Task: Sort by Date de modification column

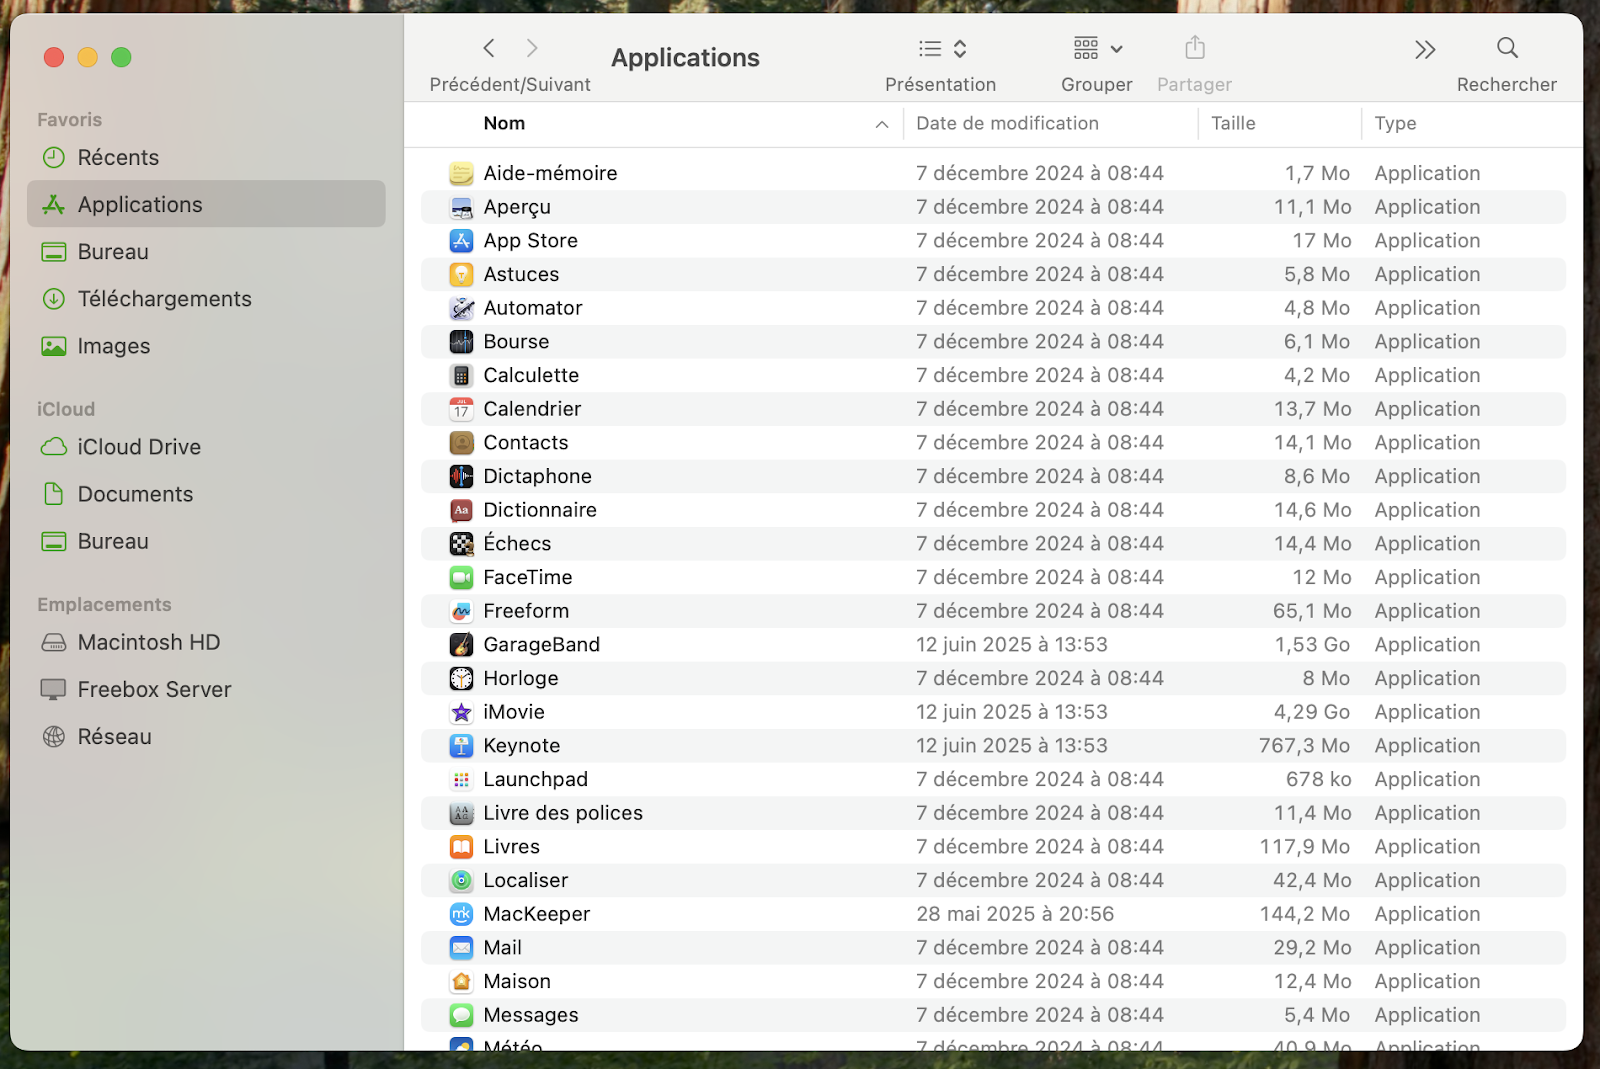Action: pos(1007,124)
